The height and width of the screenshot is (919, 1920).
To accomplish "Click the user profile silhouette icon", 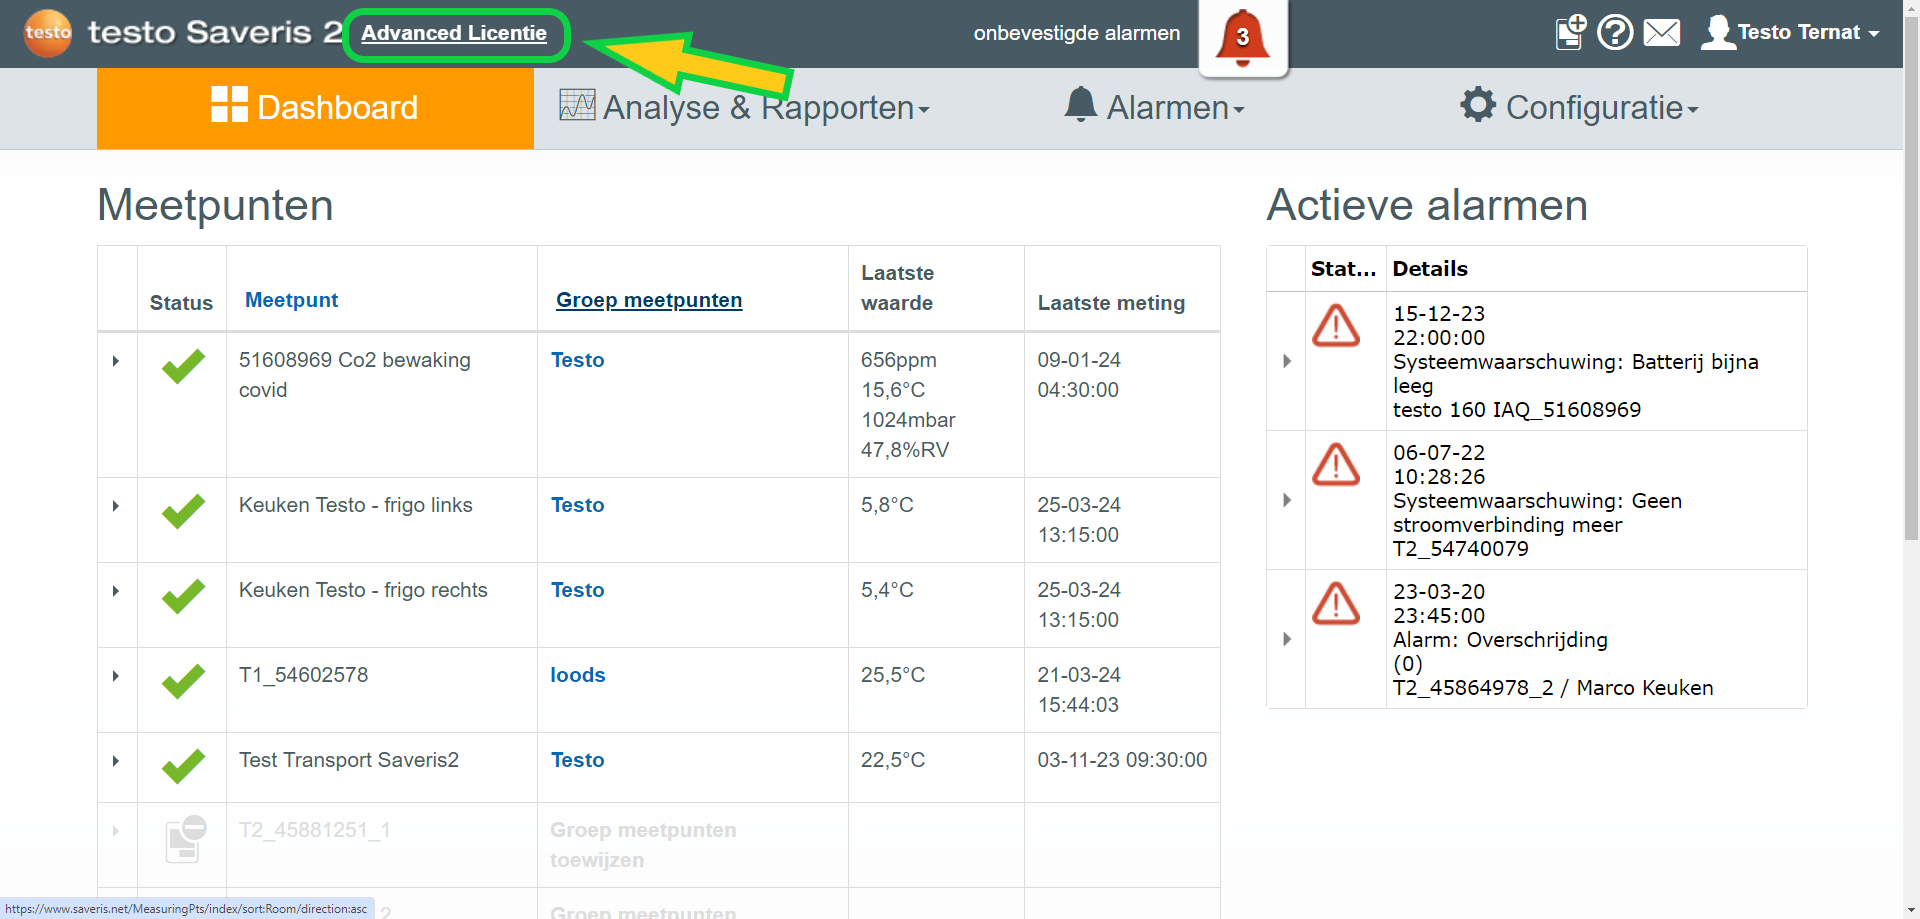I will [x=1718, y=32].
